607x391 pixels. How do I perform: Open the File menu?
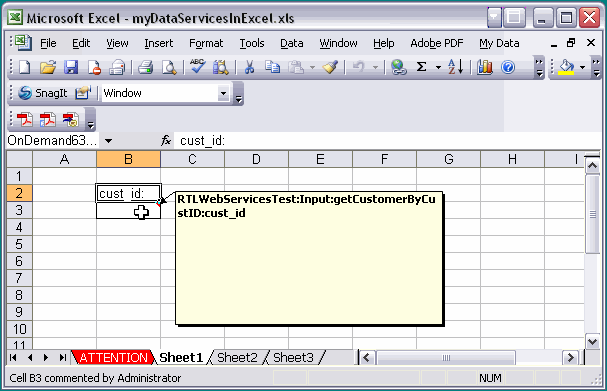point(48,43)
